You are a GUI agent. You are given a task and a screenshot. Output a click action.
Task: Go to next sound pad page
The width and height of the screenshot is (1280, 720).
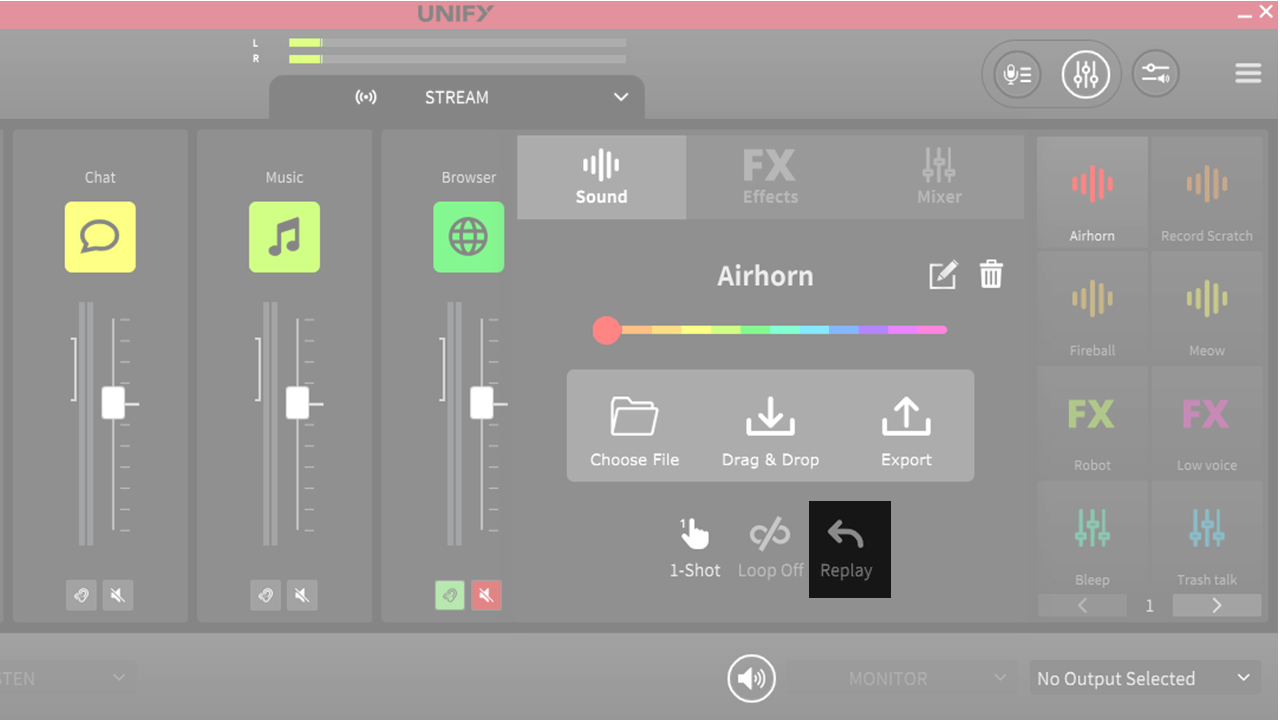point(1217,605)
